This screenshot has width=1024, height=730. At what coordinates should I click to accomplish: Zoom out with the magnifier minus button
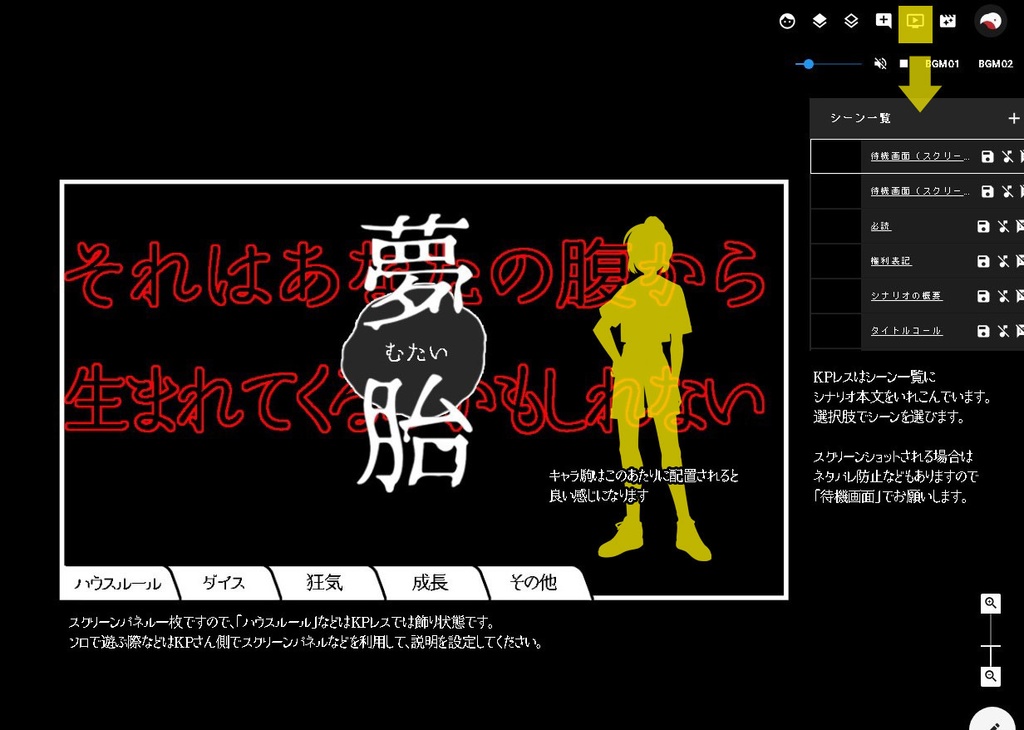coord(991,676)
